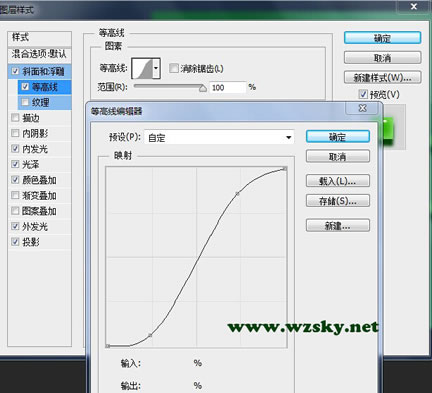This screenshot has height=393, width=432.
Task: Select the upper middle curve control point
Action: (237, 193)
